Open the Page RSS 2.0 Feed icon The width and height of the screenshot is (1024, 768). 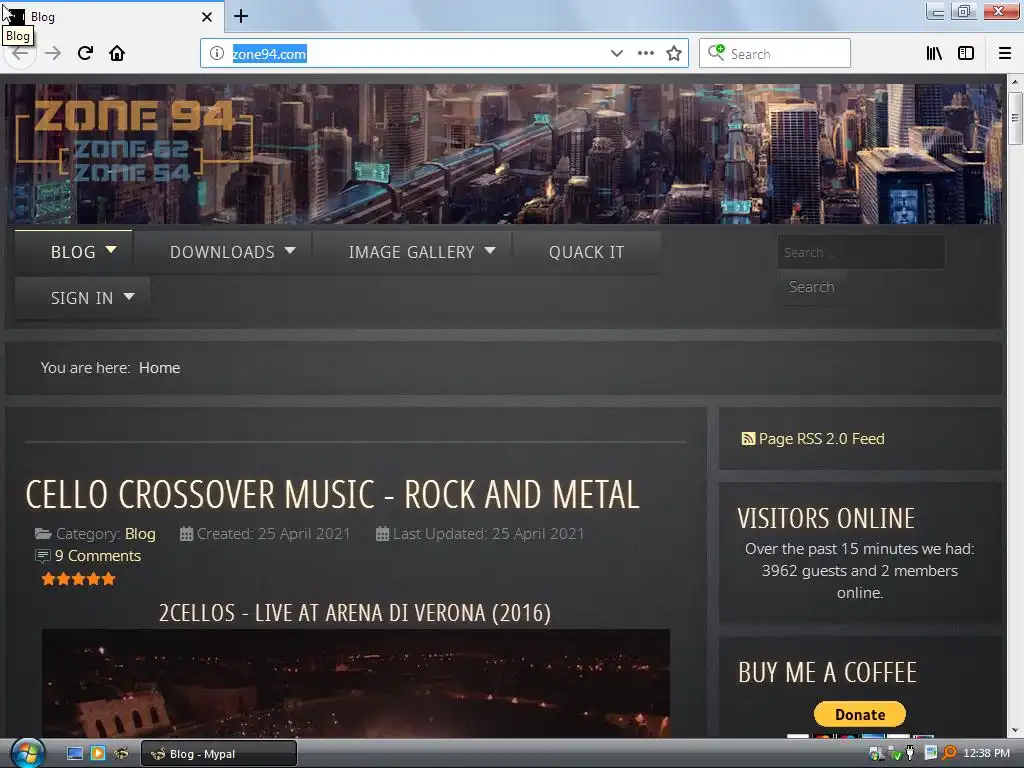(748, 439)
